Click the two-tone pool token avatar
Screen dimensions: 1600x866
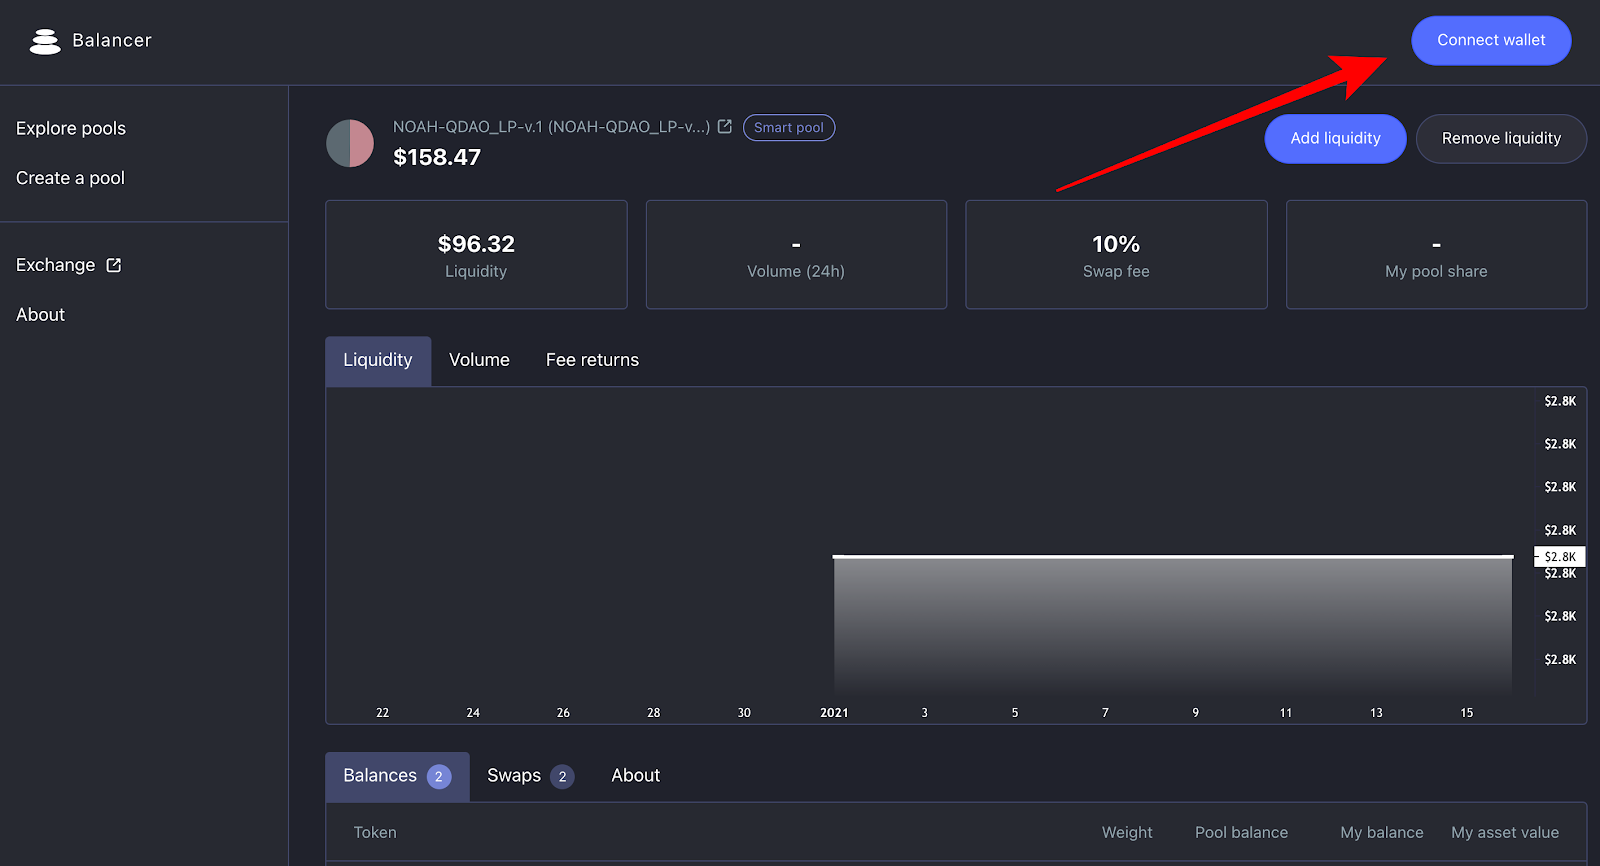[x=350, y=143]
